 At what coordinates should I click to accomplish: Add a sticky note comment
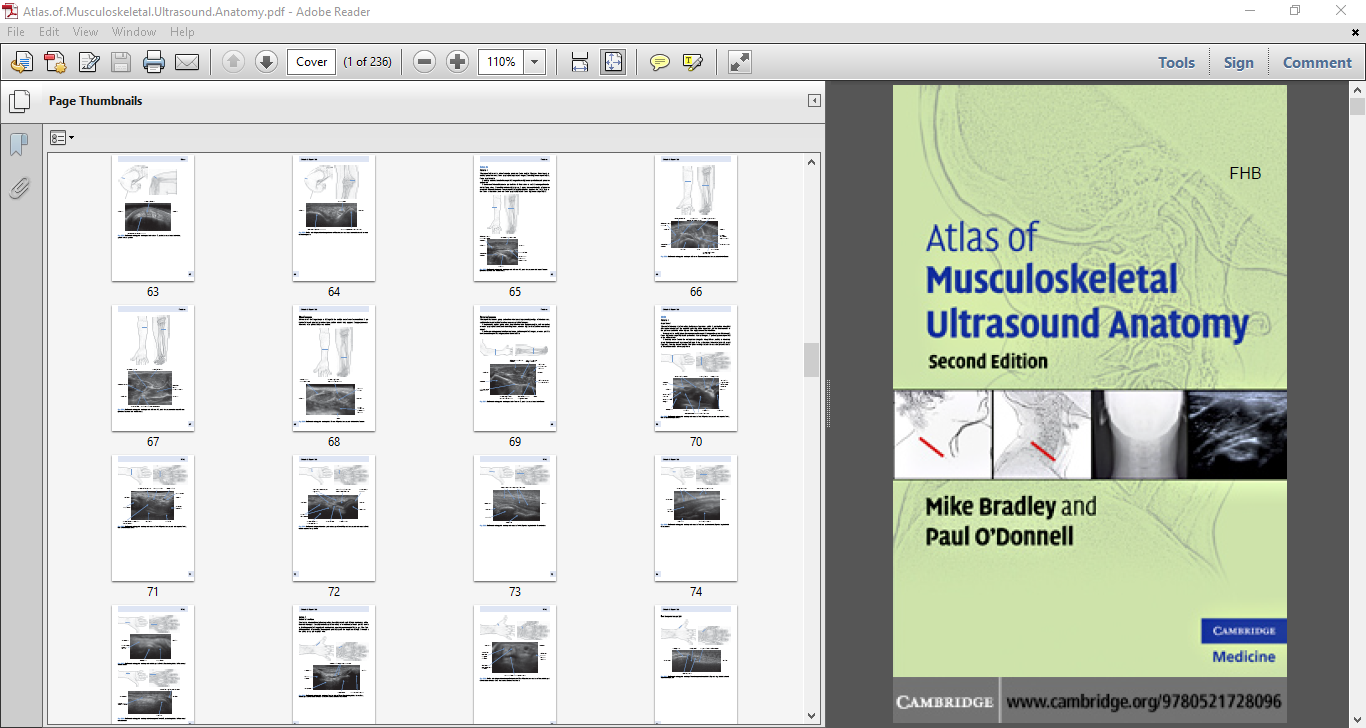660,62
